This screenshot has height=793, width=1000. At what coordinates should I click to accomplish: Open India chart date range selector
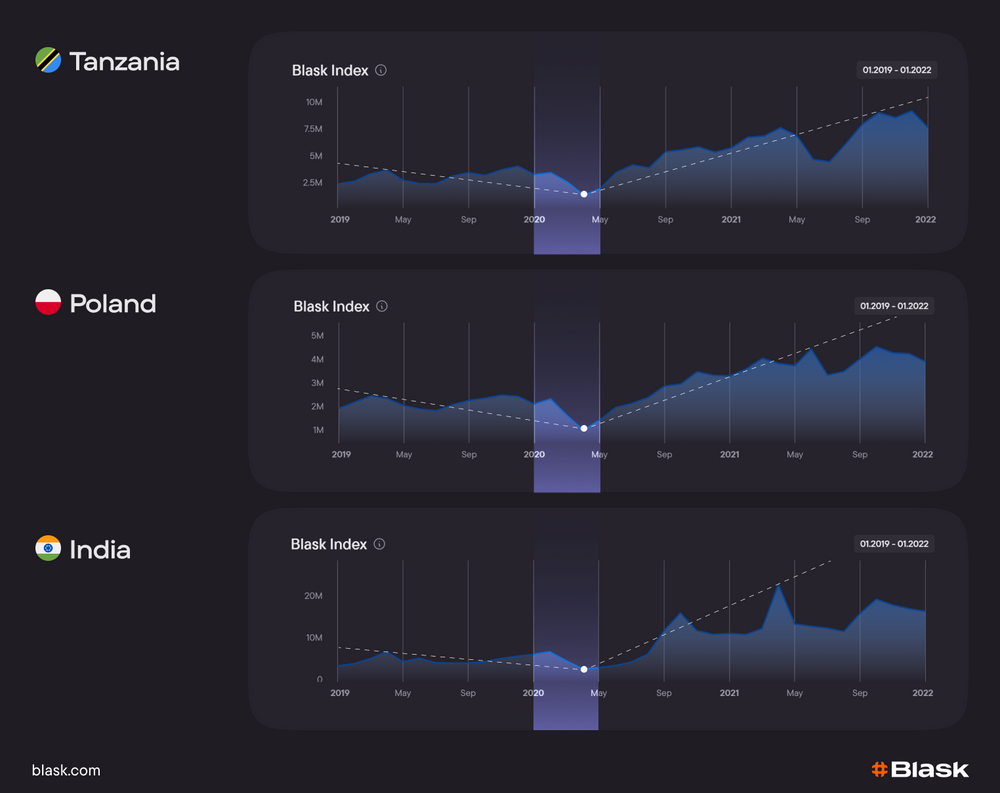[x=895, y=544]
